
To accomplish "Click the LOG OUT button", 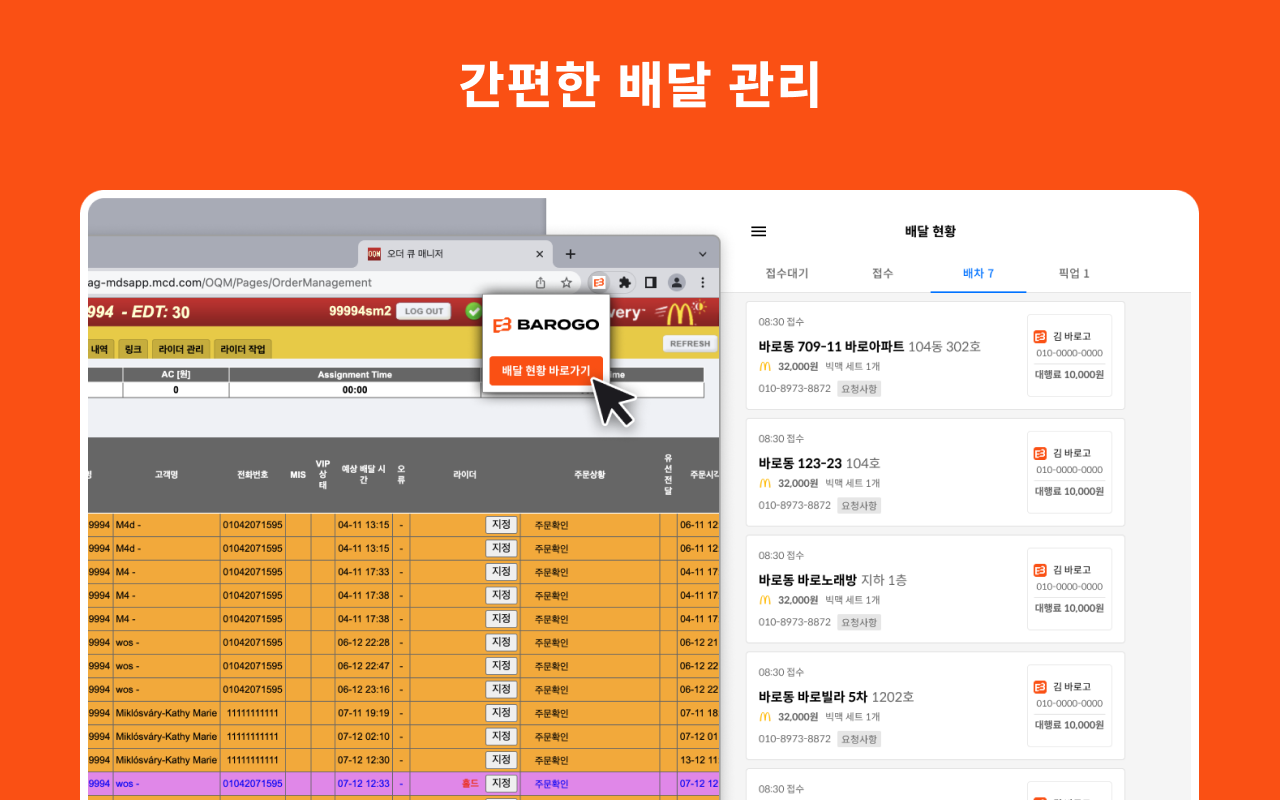I will click(424, 311).
